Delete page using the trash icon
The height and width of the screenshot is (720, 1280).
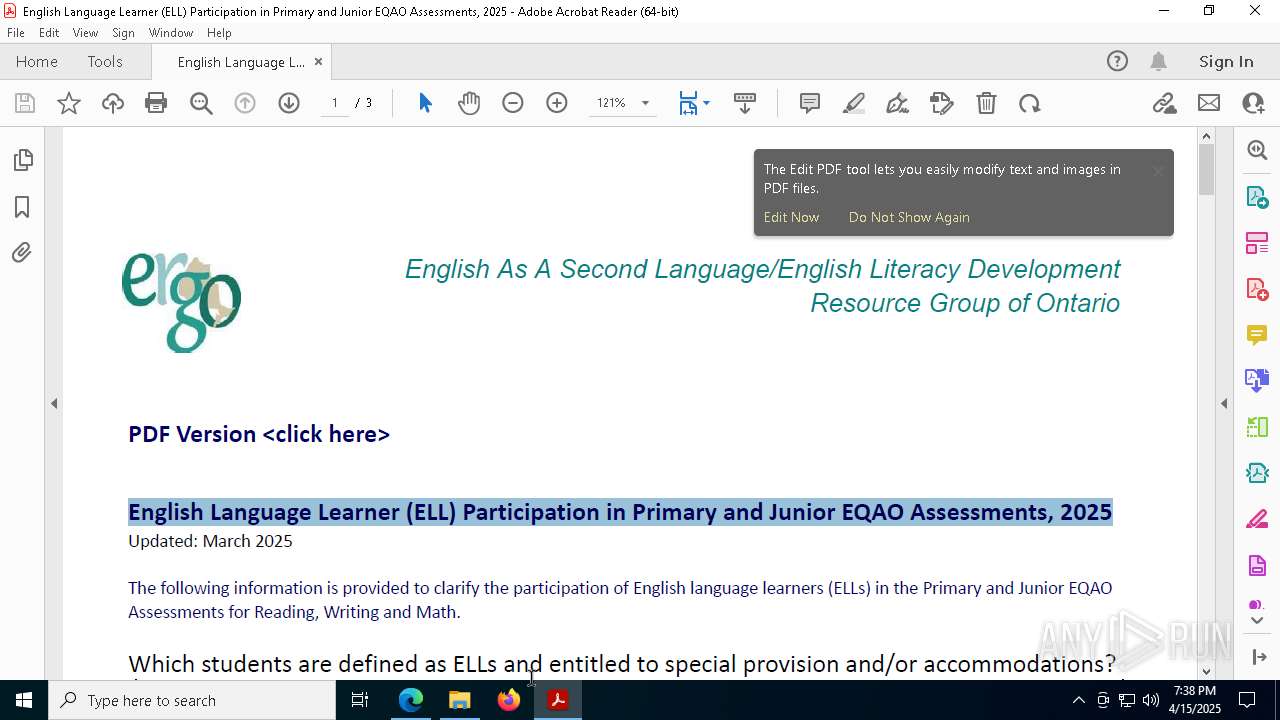pyautogui.click(x=986, y=103)
